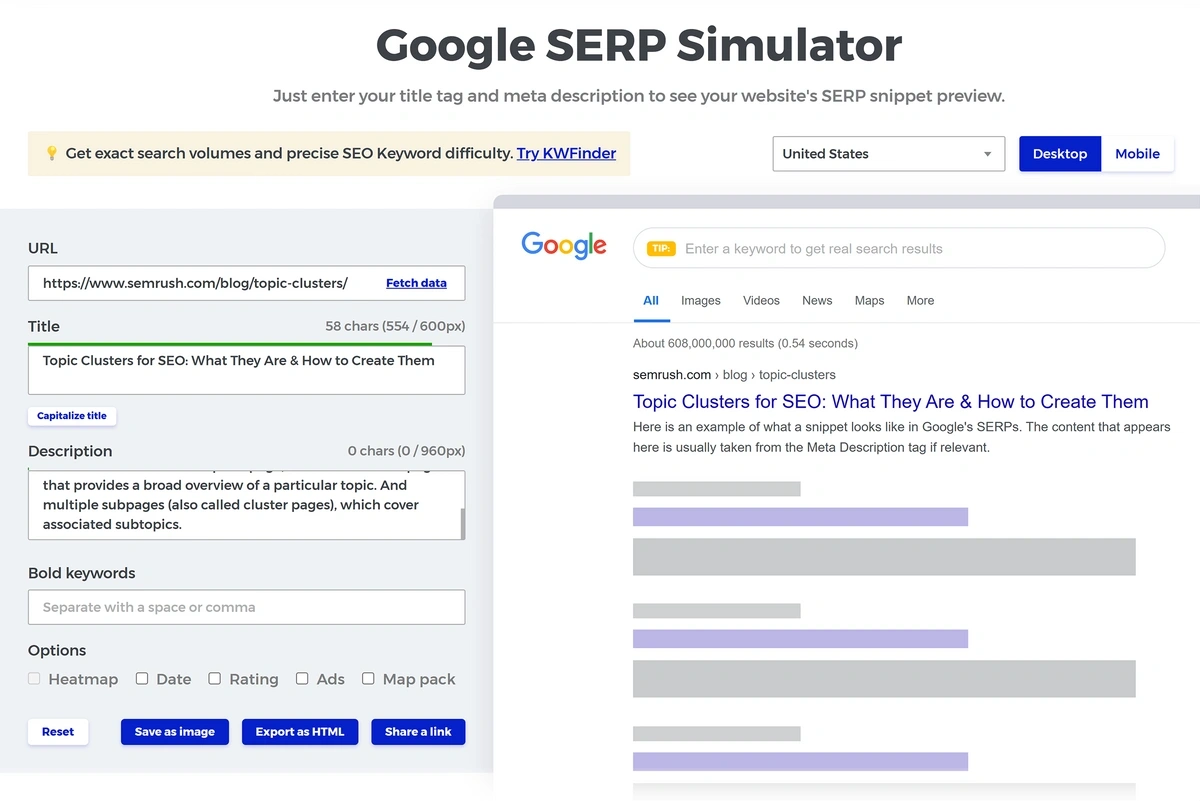
Task: Enable the Ads checkbox
Action: tap(302, 678)
